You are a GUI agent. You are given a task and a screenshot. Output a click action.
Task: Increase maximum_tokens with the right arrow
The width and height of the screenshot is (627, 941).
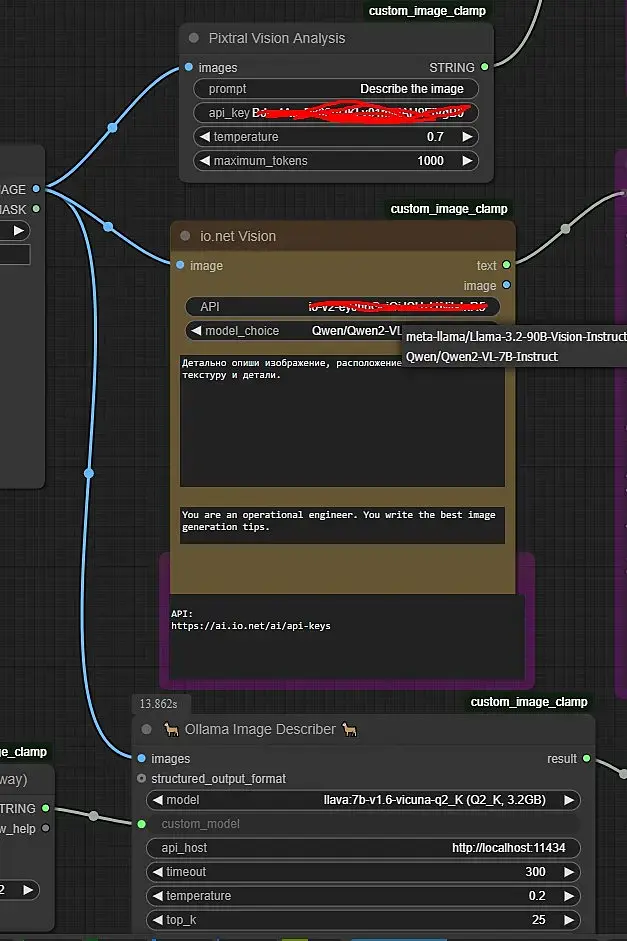coord(466,161)
